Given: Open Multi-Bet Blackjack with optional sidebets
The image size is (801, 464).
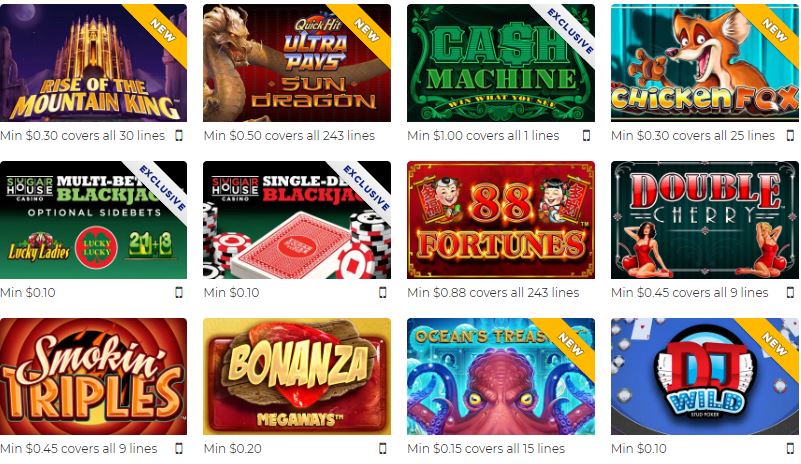Looking at the screenshot, I should point(93,220).
